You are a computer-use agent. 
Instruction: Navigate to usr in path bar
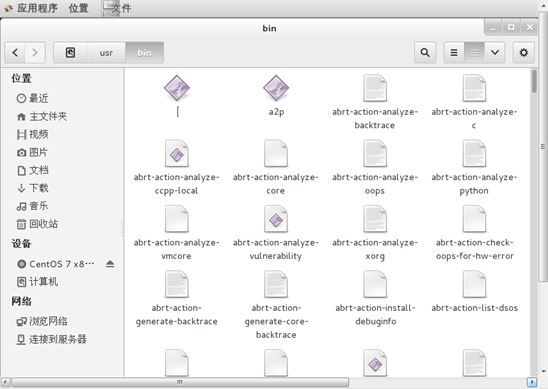(106, 53)
